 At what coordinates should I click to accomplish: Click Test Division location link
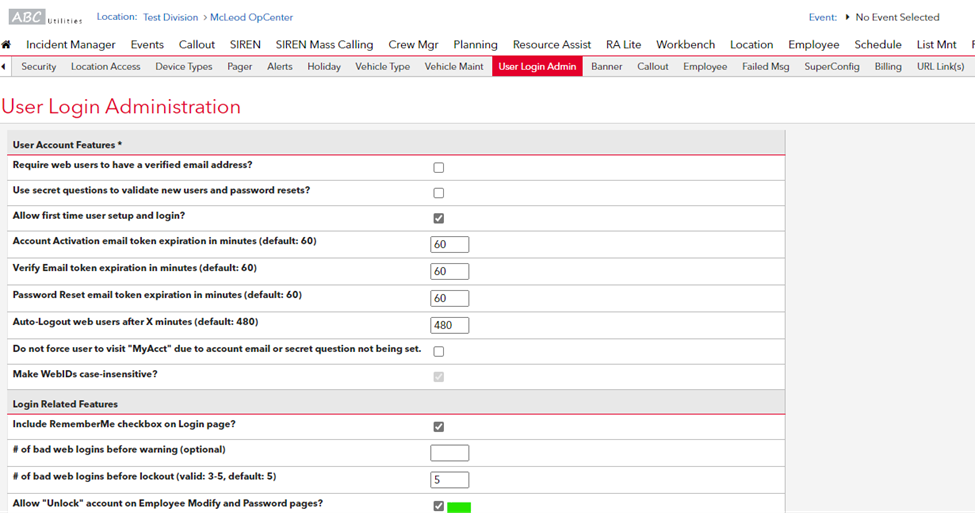tap(170, 17)
